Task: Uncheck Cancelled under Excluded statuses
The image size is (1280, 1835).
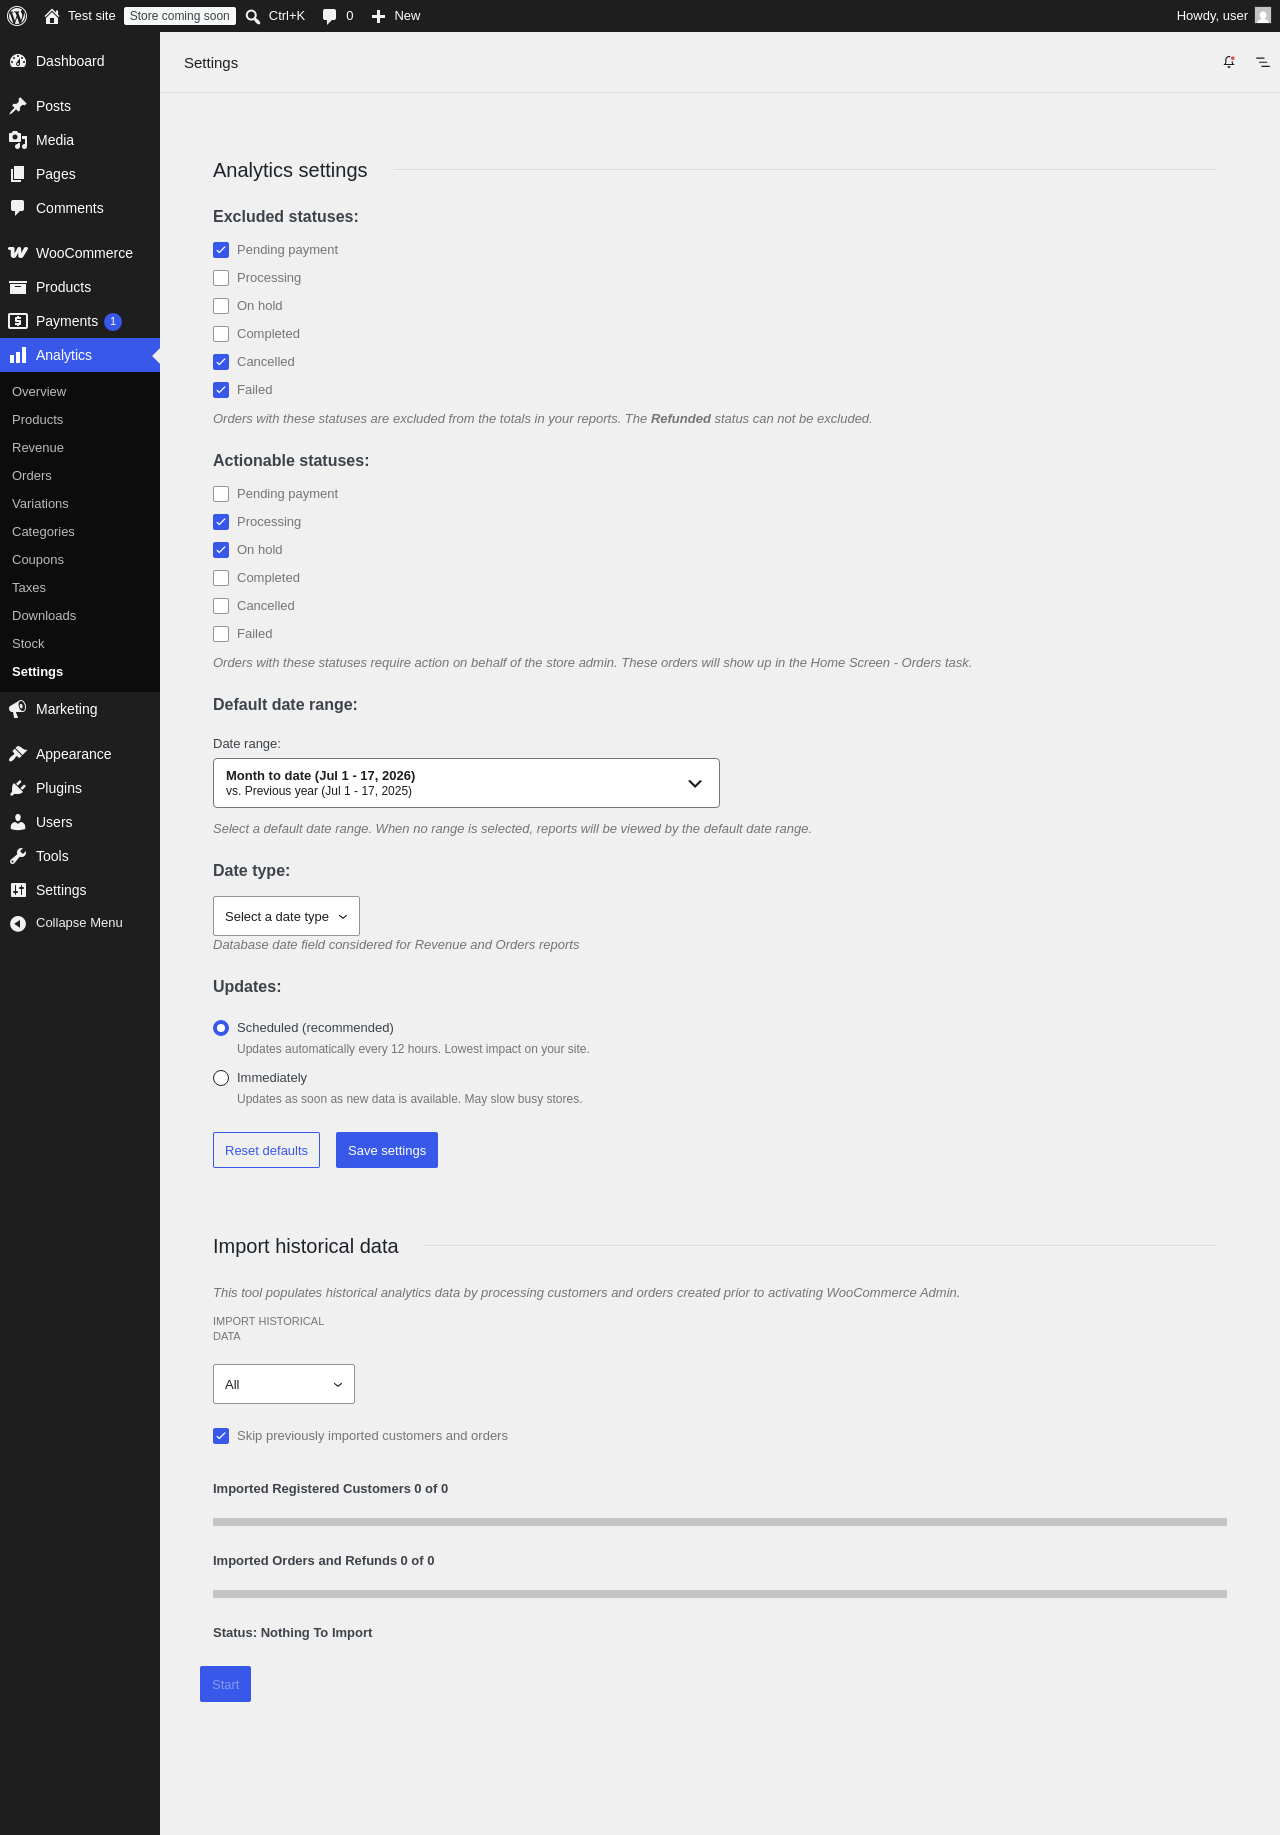Action: (221, 362)
